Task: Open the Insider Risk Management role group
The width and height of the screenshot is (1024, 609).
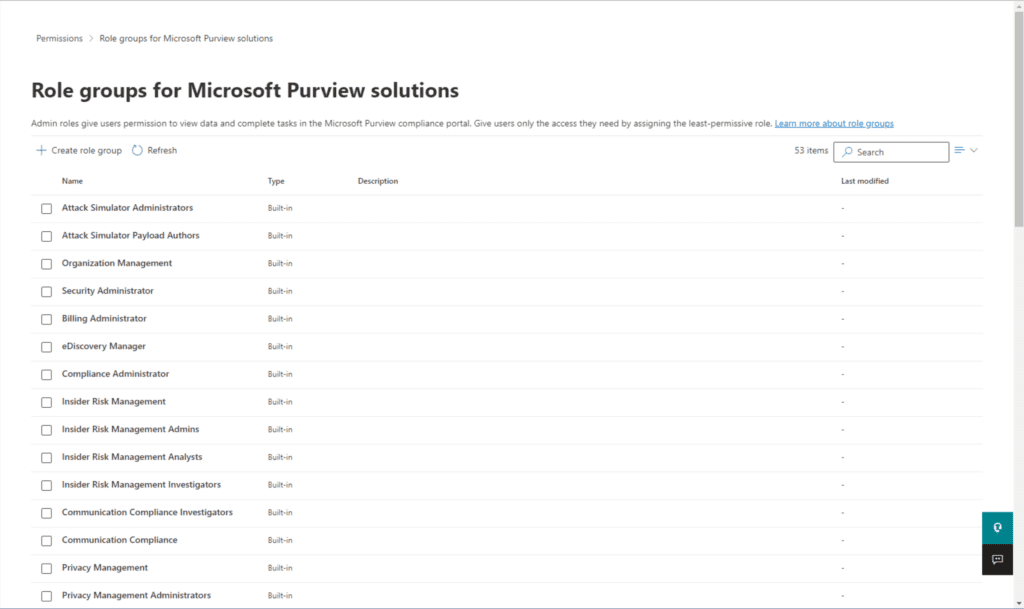Action: coord(114,401)
